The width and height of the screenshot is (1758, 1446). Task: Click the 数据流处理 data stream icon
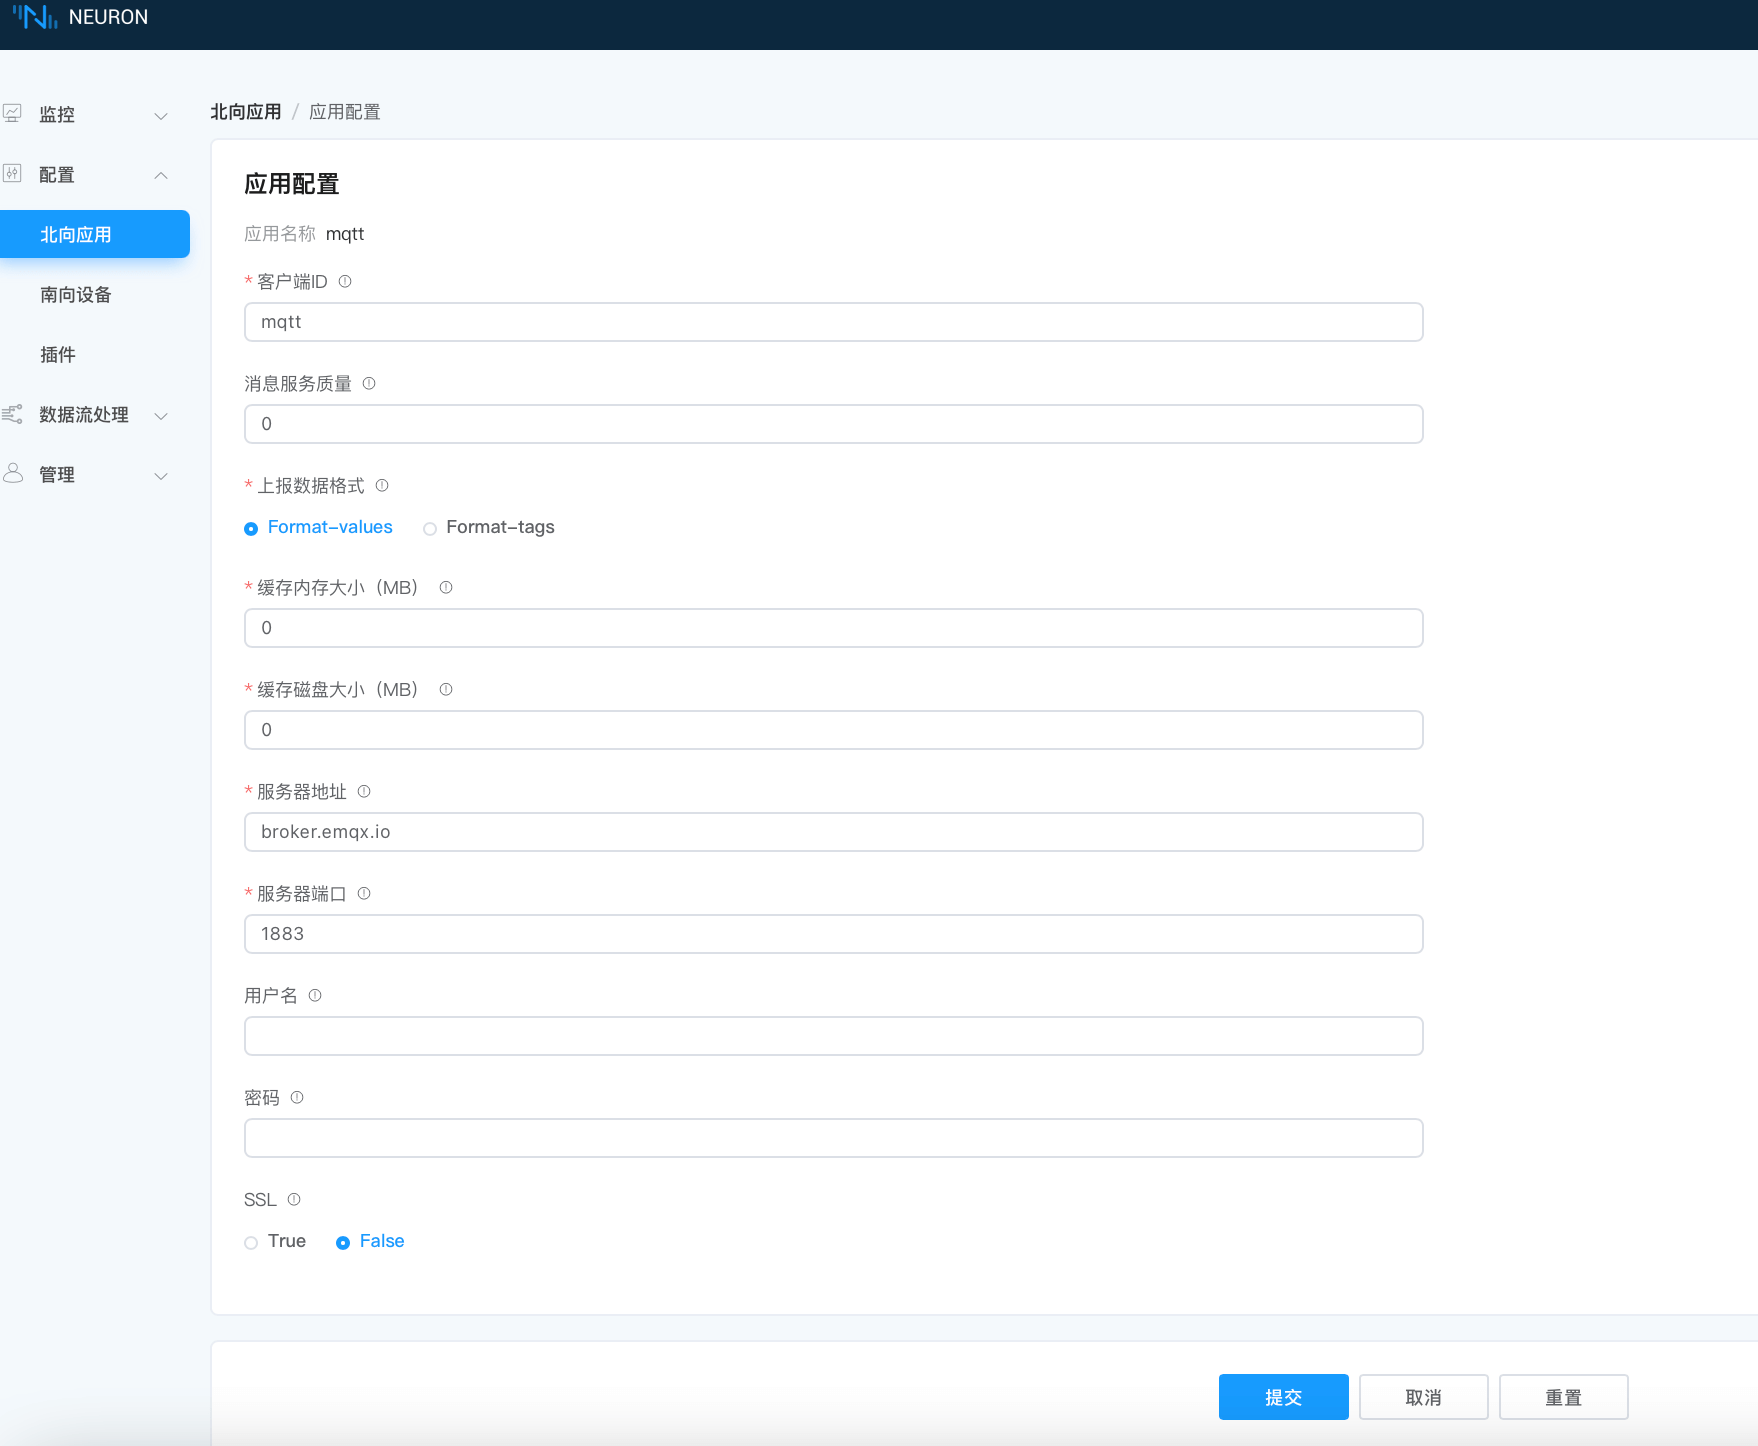pos(13,415)
